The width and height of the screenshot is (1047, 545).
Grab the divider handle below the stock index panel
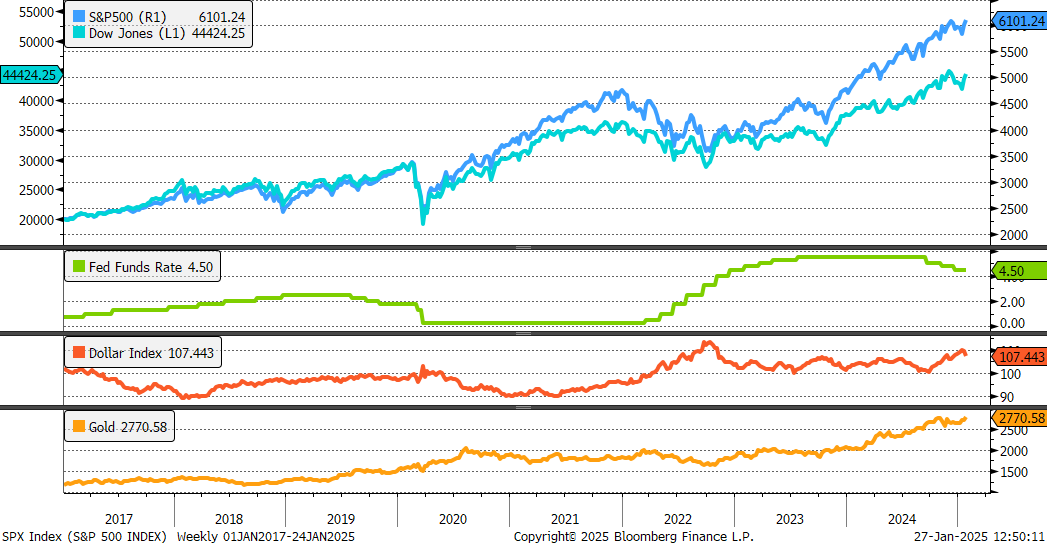pyautogui.click(x=521, y=246)
